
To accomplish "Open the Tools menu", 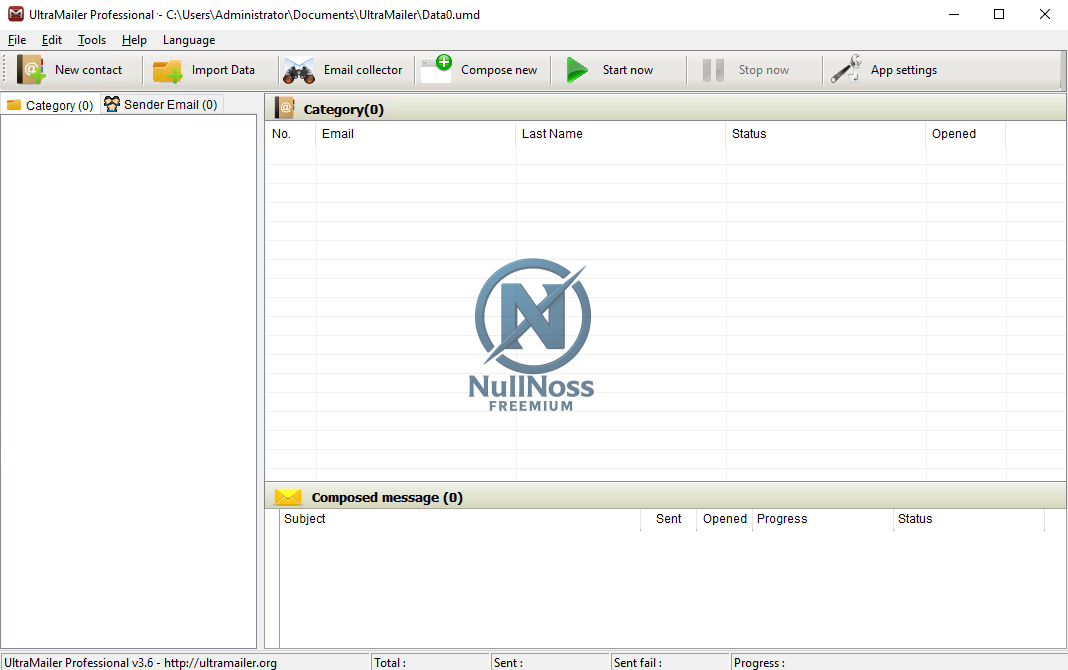I will (91, 40).
